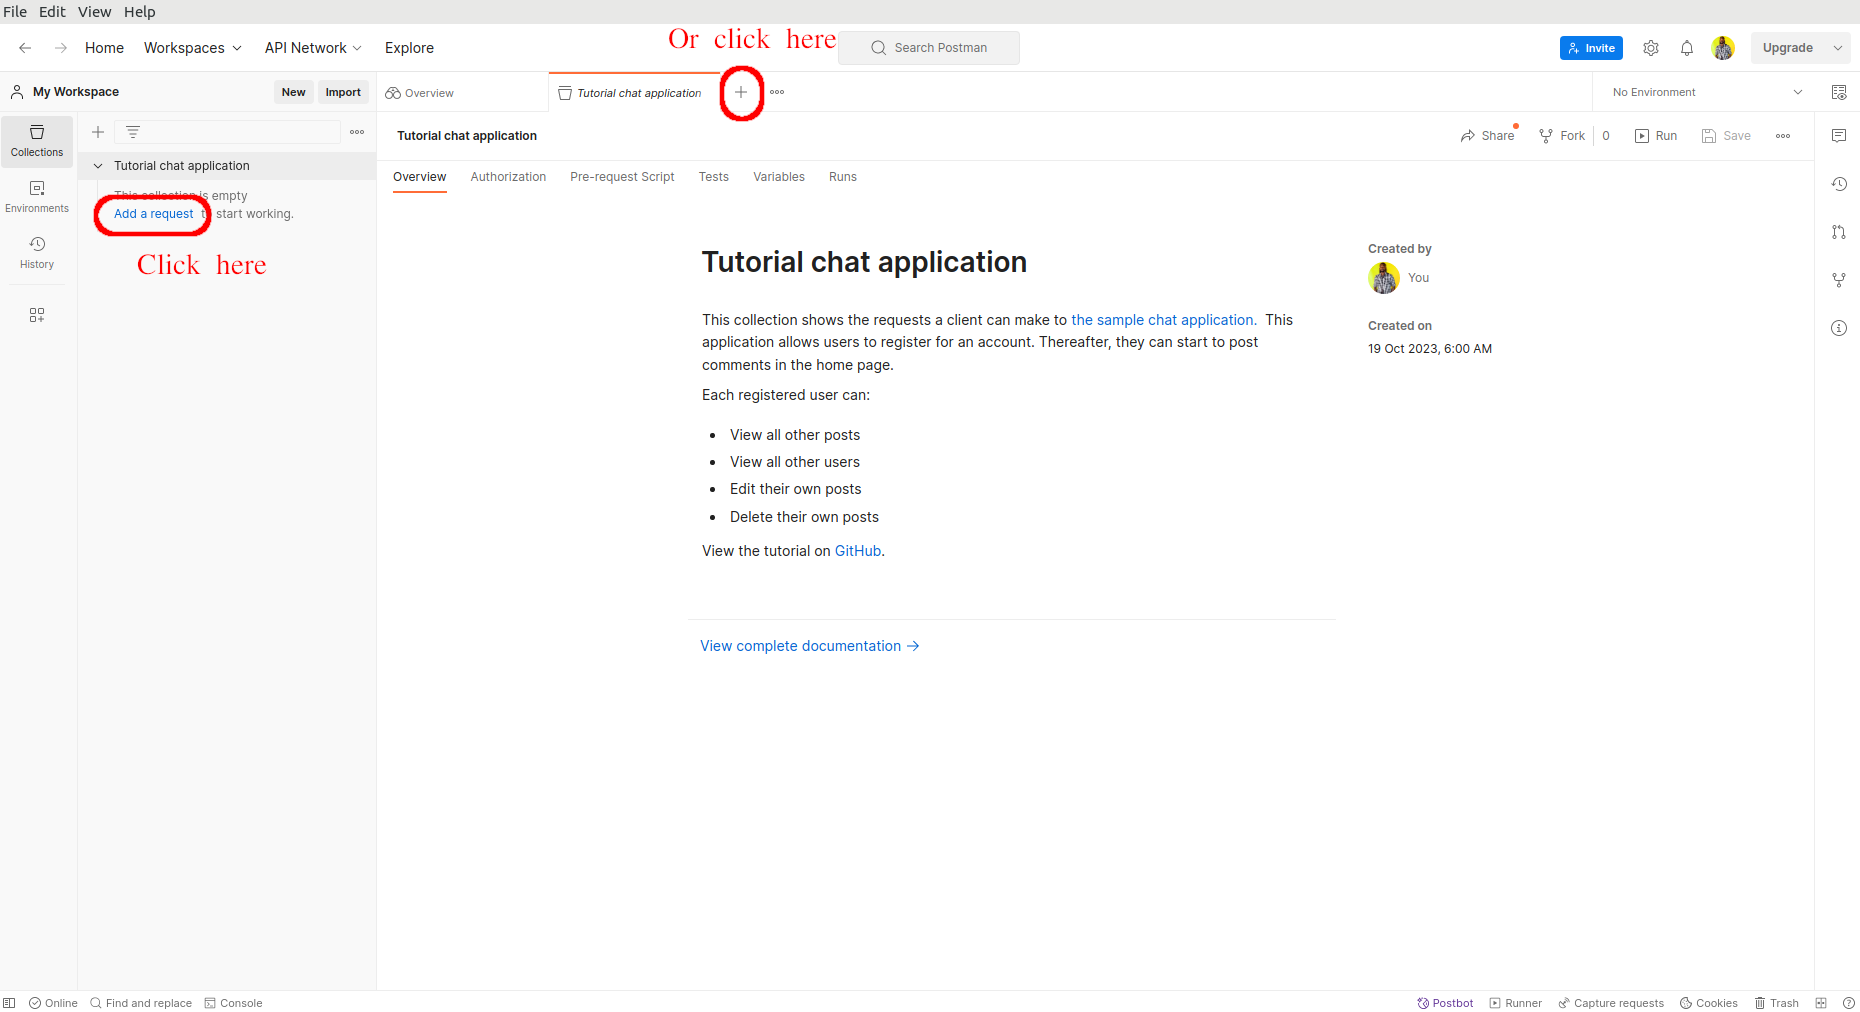Open the tab overflow options dots
Image resolution: width=1860 pixels, height=1012 pixels.
(x=777, y=92)
